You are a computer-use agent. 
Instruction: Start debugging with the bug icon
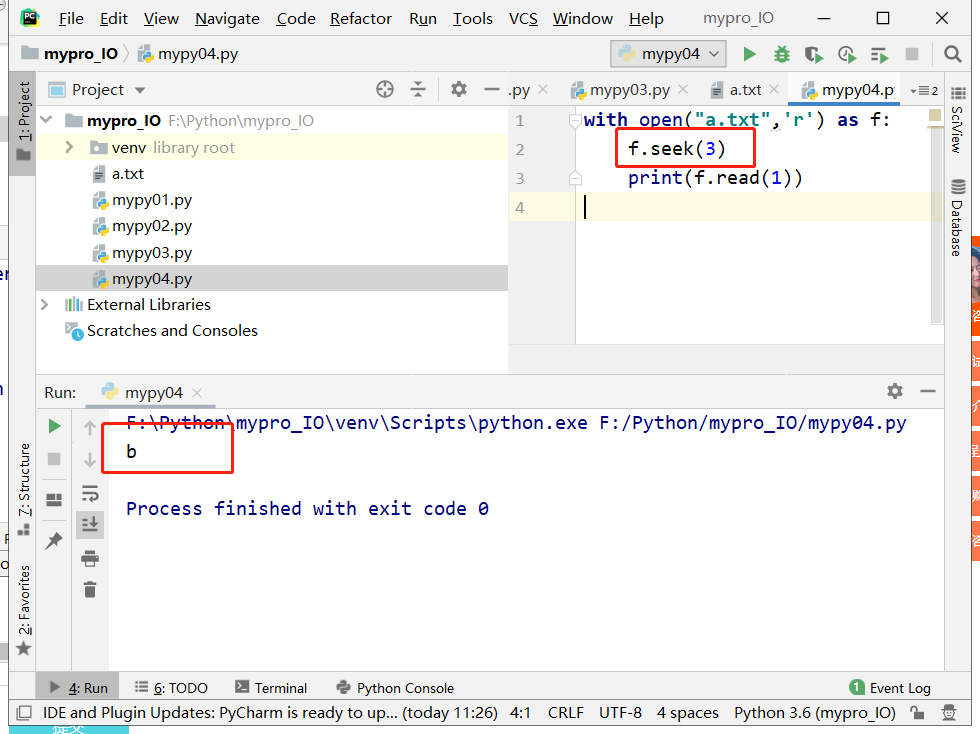point(781,54)
